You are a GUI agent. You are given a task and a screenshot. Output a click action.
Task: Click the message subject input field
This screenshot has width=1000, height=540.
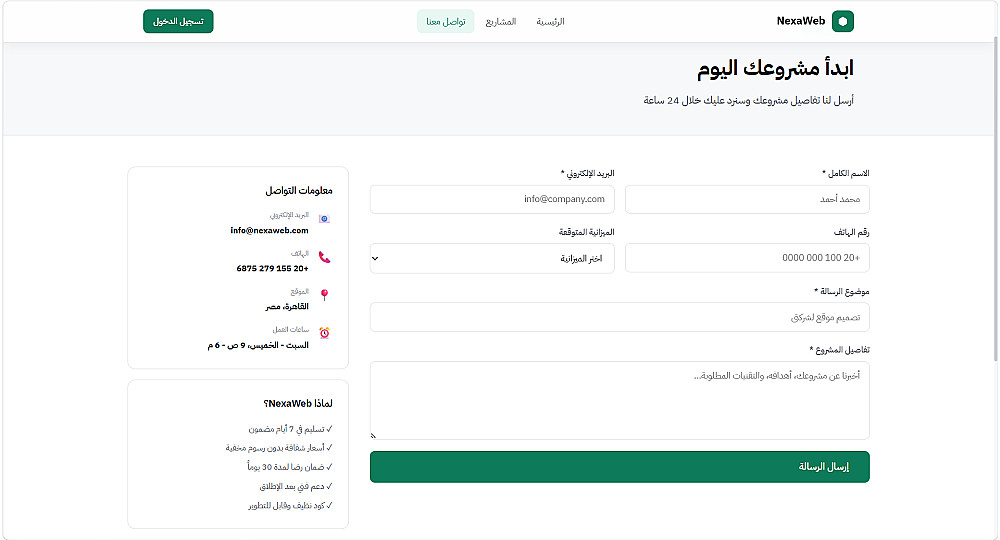[x=619, y=317]
